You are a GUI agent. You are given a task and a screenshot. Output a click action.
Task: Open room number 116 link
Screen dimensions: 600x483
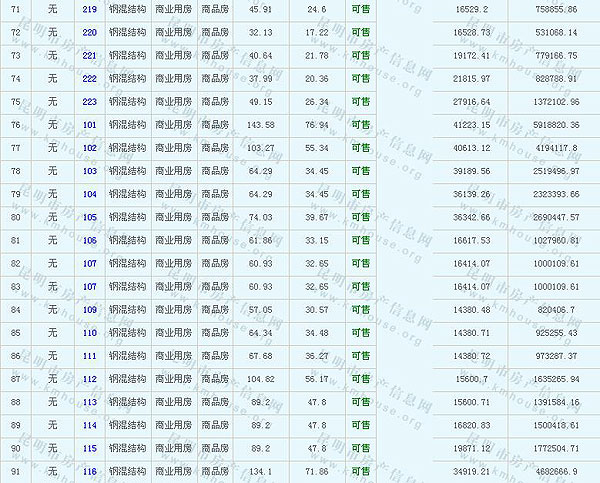point(90,471)
